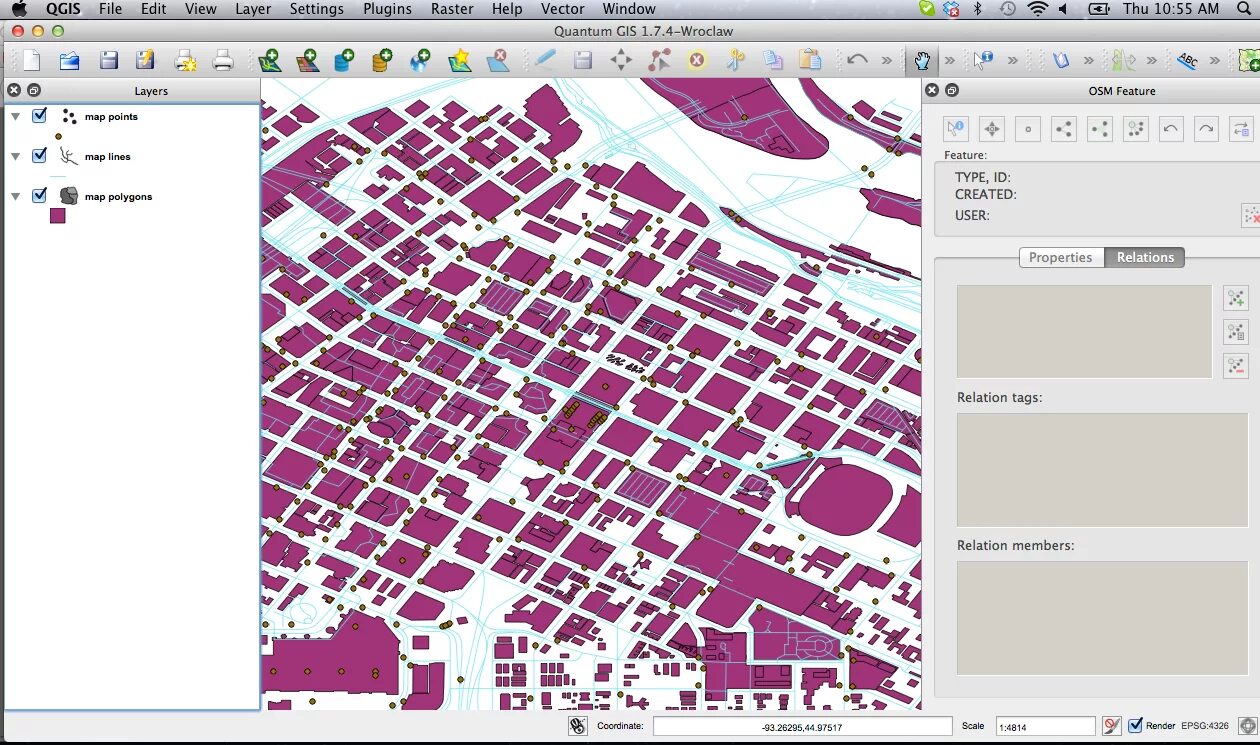
Task: Click Delete Selected circular X icon
Action: [697, 60]
